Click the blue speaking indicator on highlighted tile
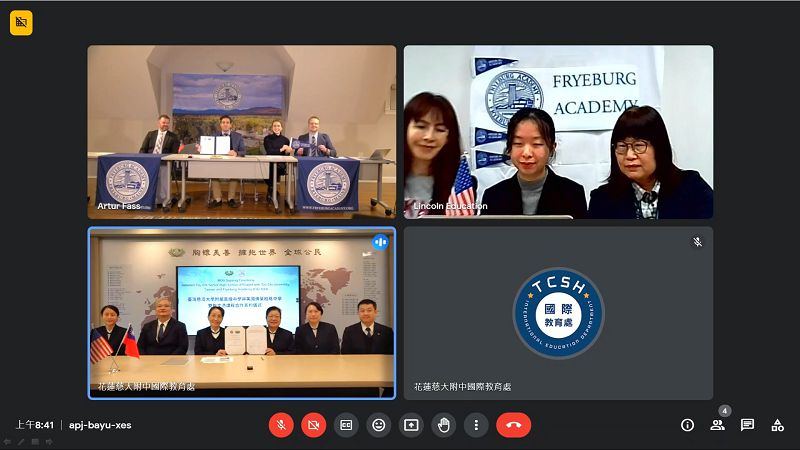 pos(380,242)
